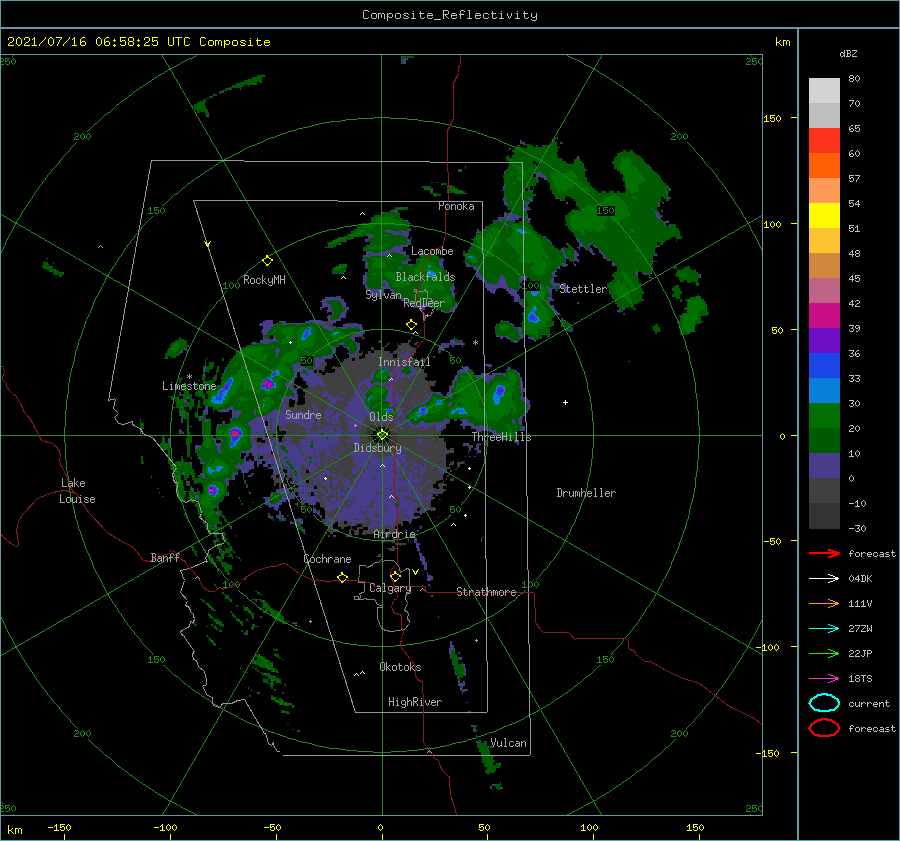Screen dimensions: 900x841
Task: Click the ThreeHills city label
Action: (502, 437)
